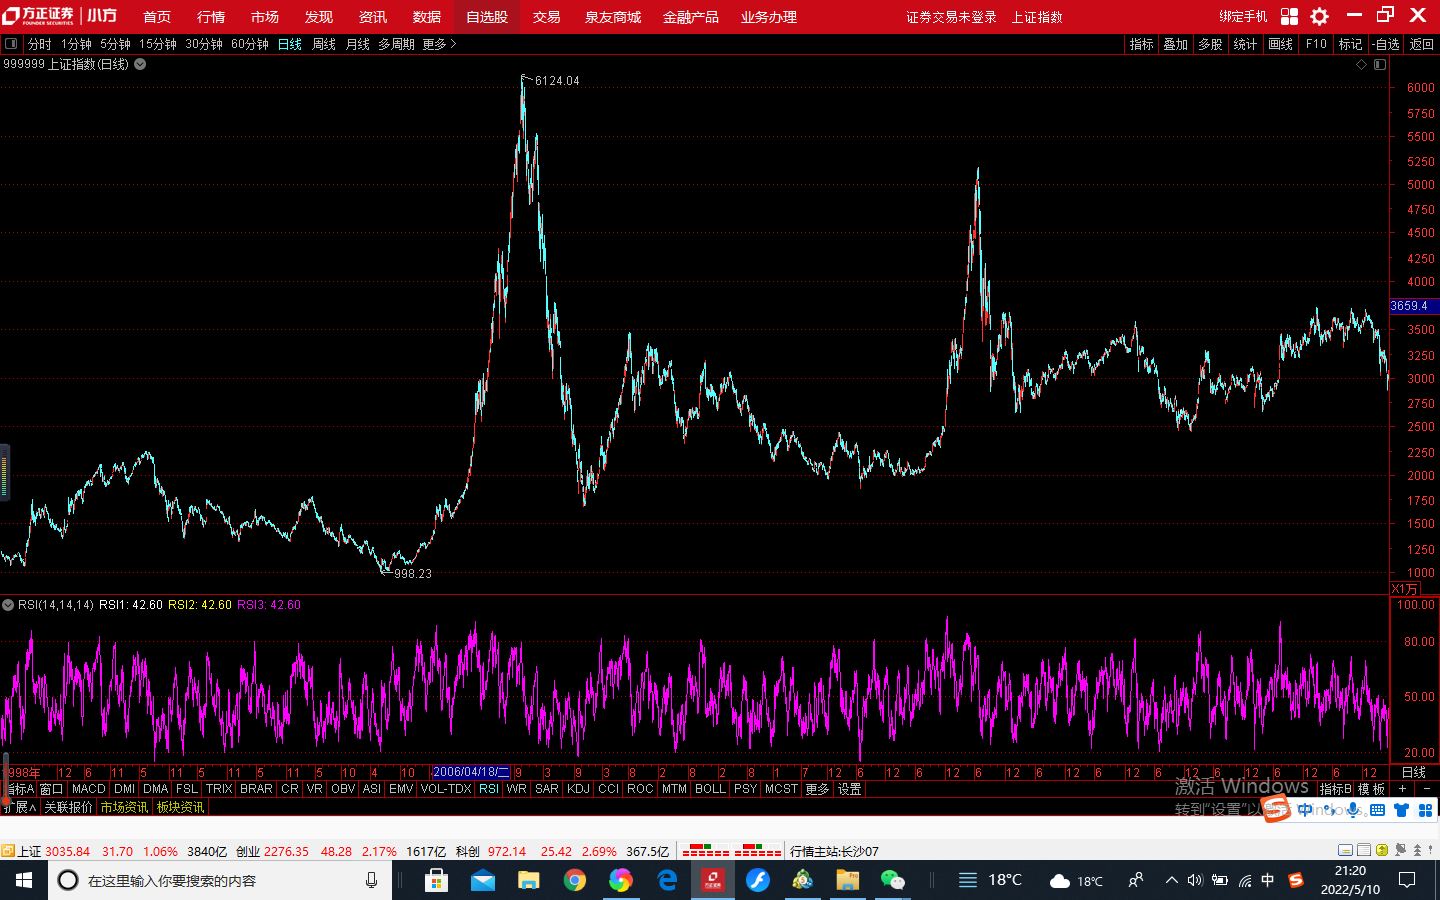The height and width of the screenshot is (900, 1440).
Task: Open the RSI indicator dropdown arrow
Action: pyautogui.click(x=8, y=605)
